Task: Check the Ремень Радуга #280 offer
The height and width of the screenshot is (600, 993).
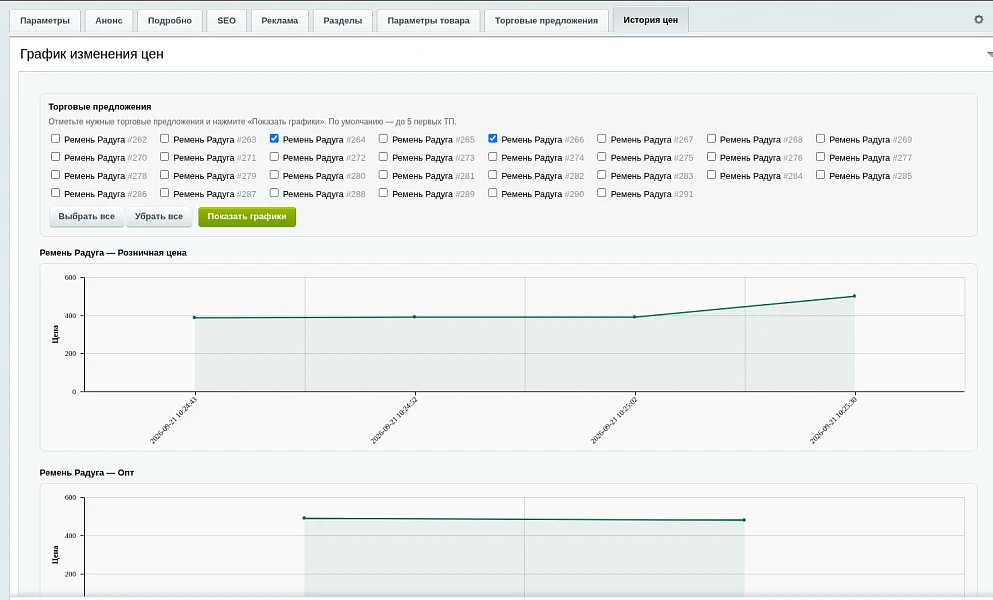Action: tap(274, 175)
